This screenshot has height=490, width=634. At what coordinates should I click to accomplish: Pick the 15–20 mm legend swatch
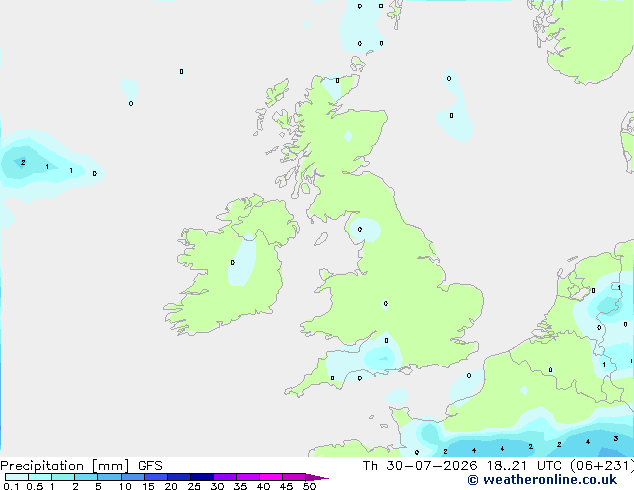[155, 477]
